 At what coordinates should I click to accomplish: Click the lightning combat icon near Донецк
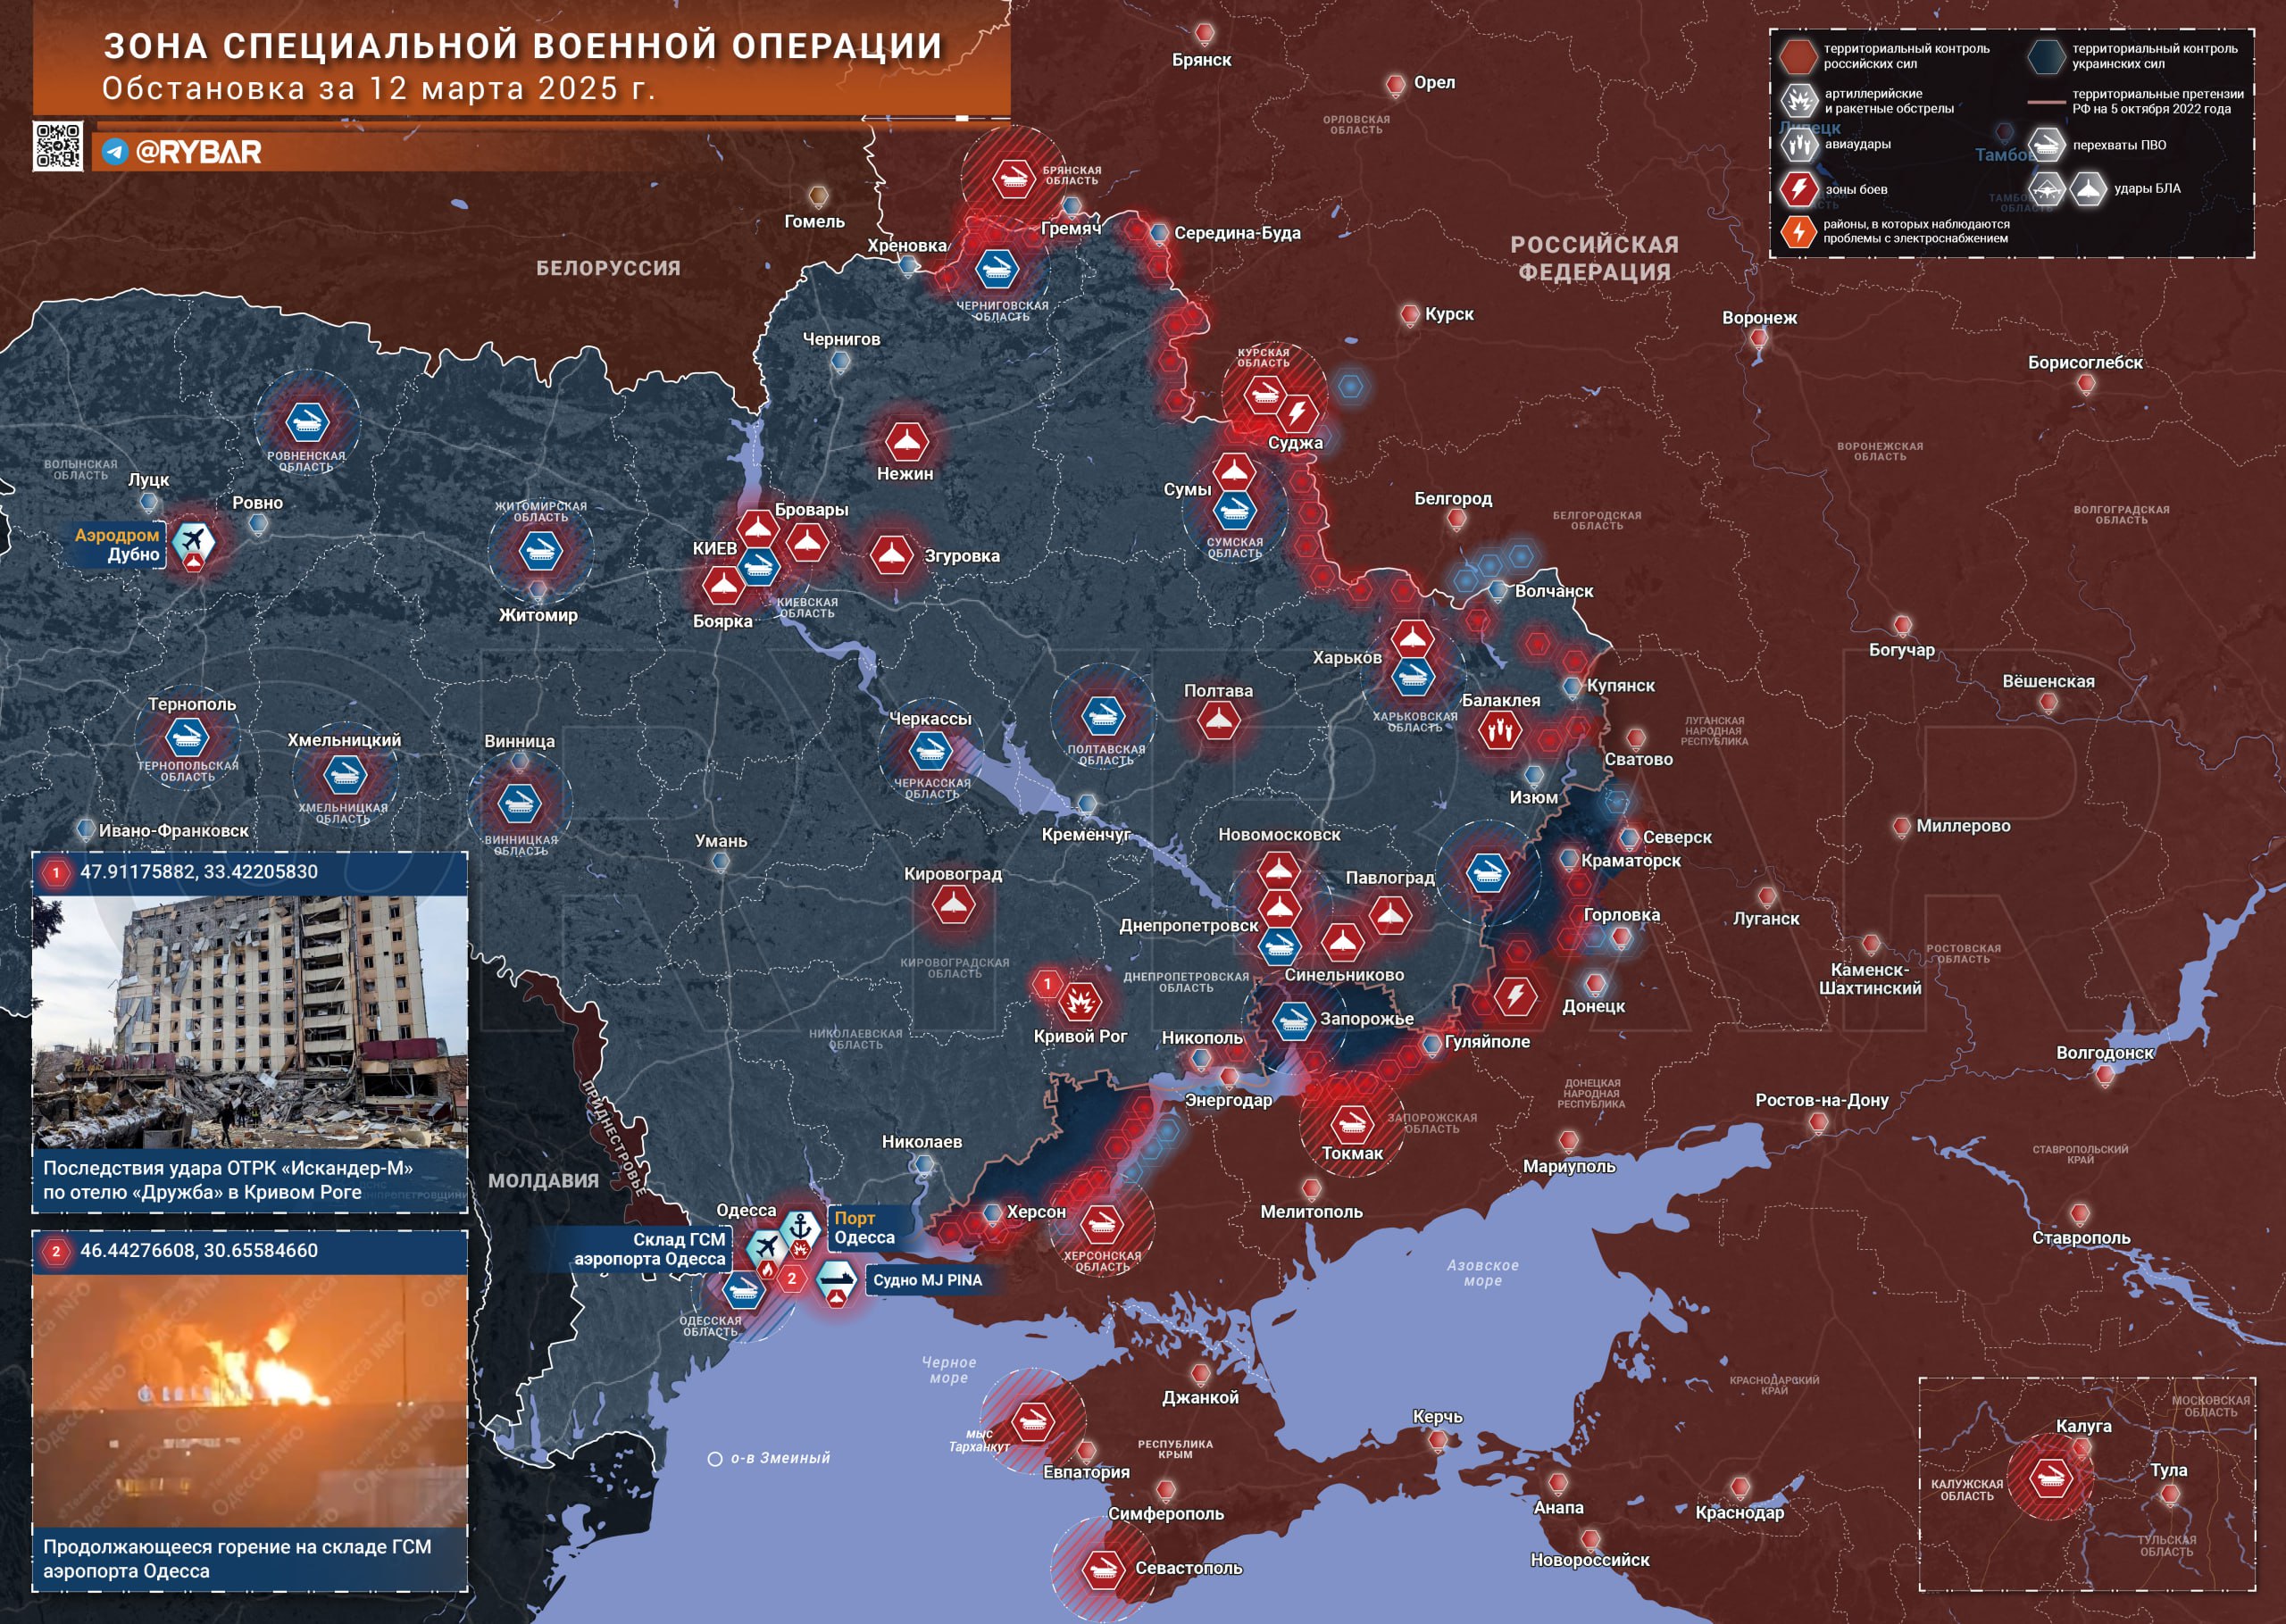1515,995
